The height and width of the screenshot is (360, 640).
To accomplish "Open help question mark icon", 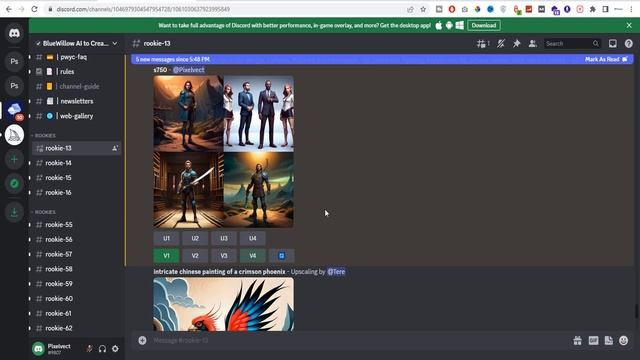I will [x=629, y=43].
